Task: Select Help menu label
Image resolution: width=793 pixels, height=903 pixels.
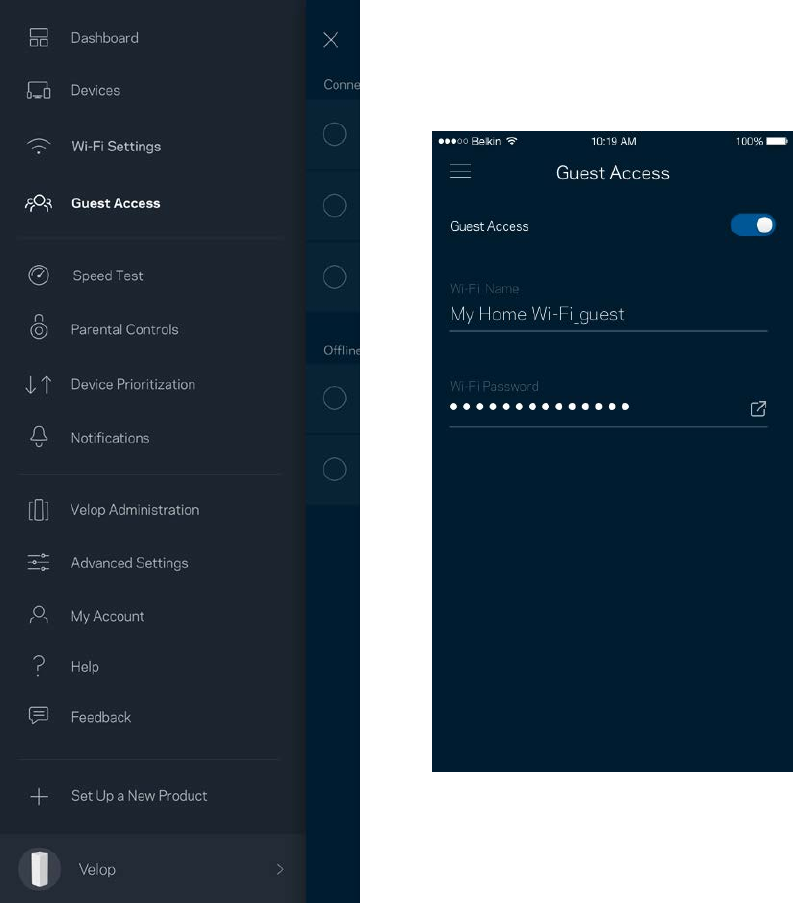Action: pos(85,667)
